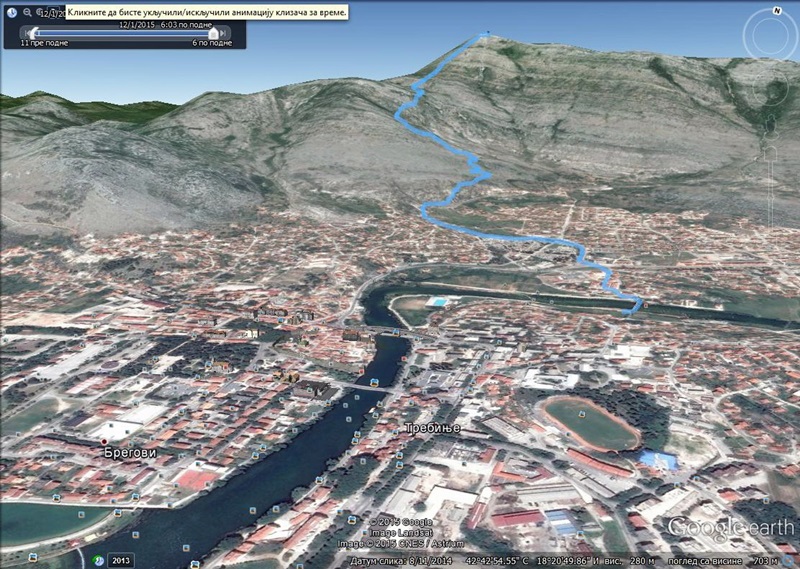Click the N north compass marker

click(x=776, y=10)
